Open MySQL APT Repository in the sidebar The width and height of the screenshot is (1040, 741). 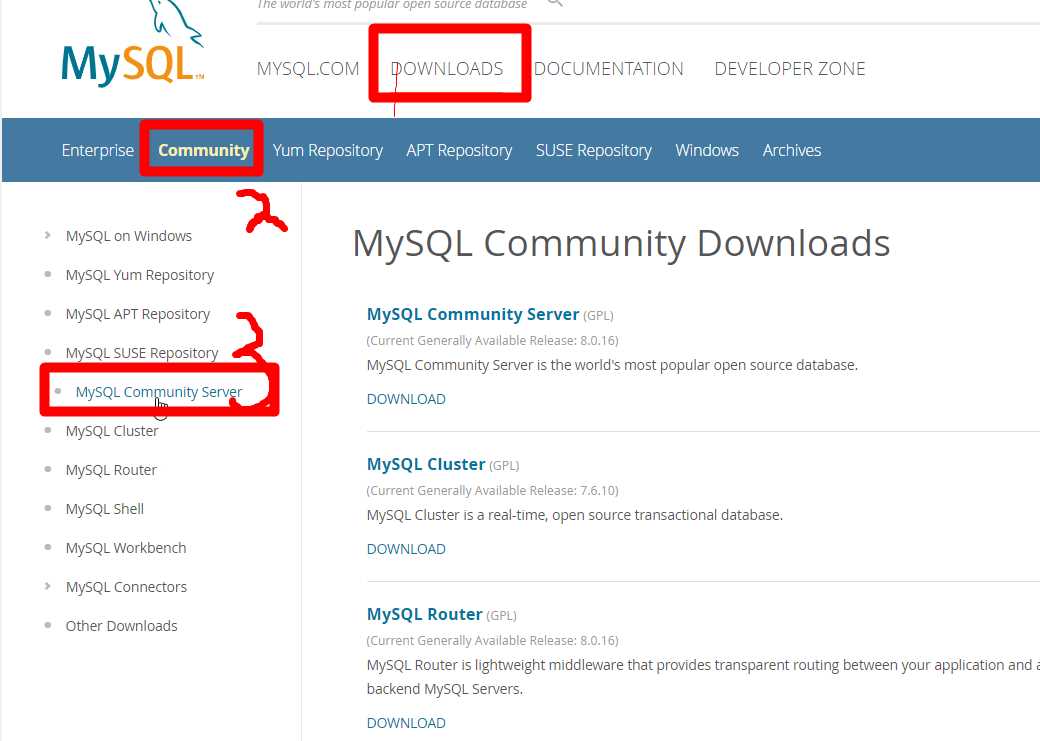tap(138, 314)
